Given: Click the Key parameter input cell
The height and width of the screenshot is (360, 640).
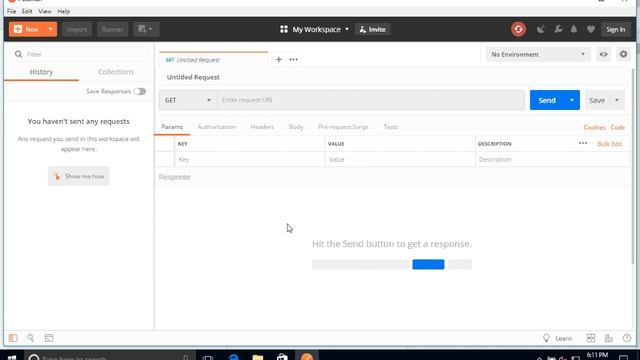Looking at the screenshot, I should 249,160.
